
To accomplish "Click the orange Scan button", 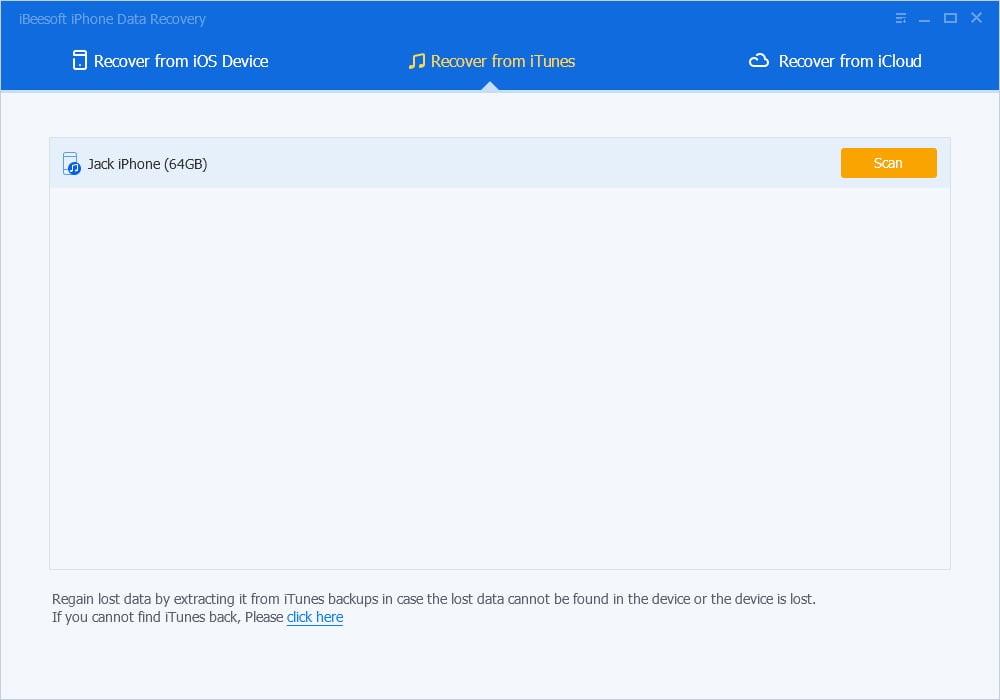I will point(888,163).
